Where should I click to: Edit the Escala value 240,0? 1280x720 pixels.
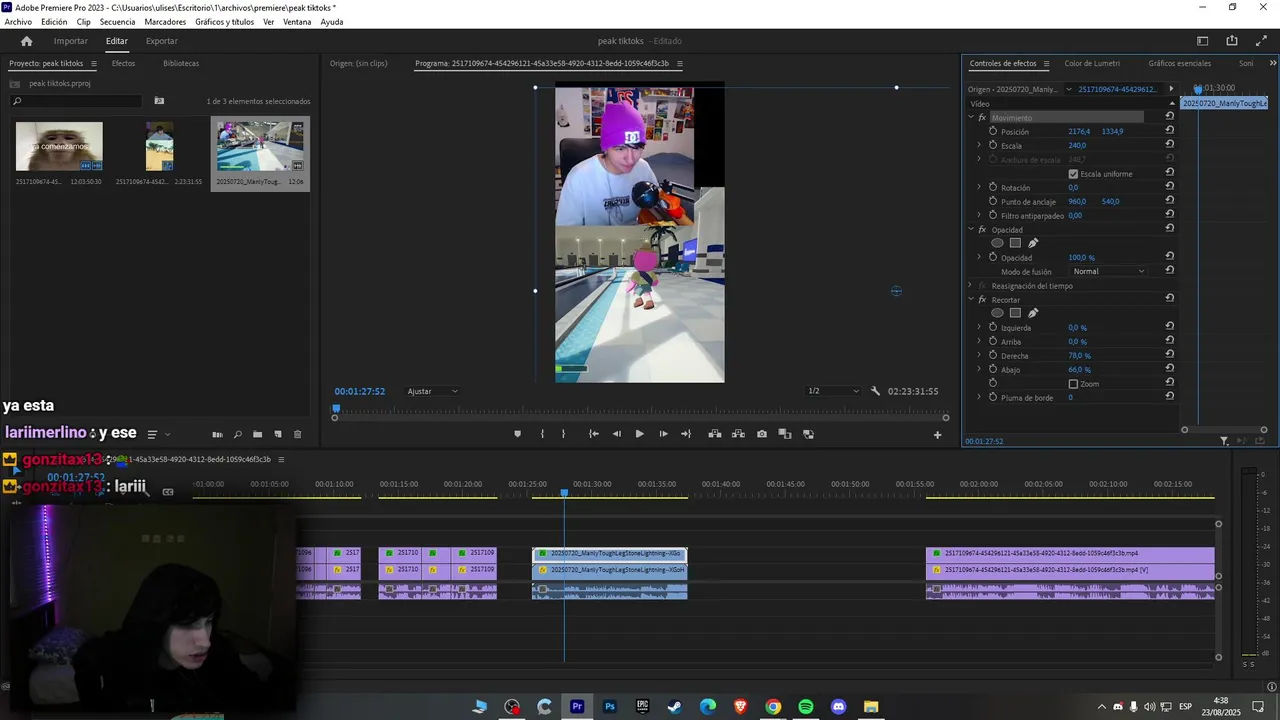coord(1077,145)
